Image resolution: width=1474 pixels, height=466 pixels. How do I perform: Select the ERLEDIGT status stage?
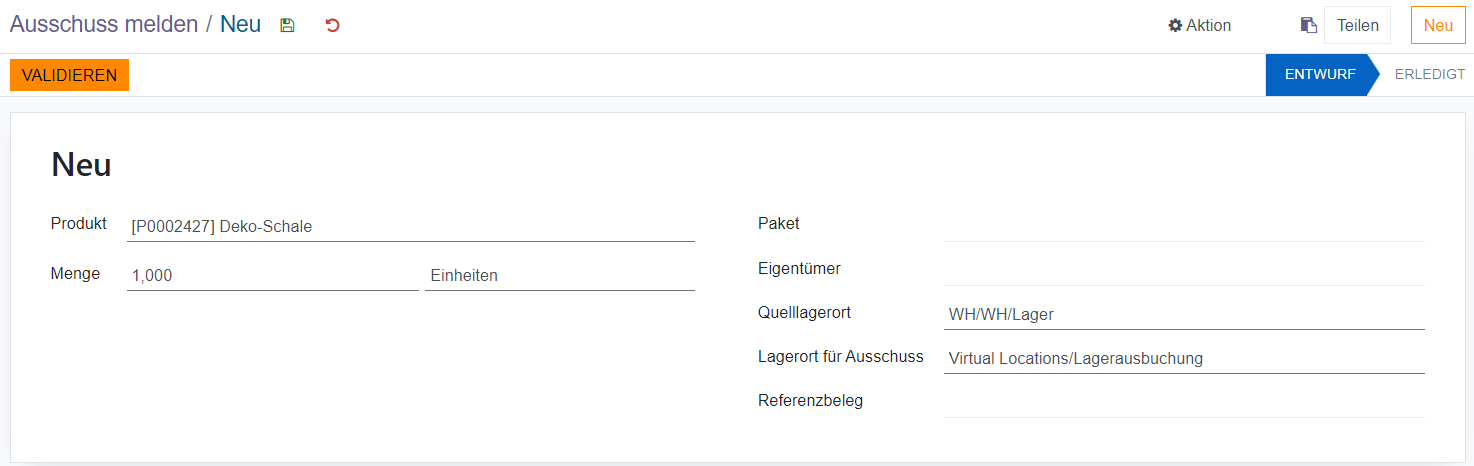pyautogui.click(x=1429, y=75)
